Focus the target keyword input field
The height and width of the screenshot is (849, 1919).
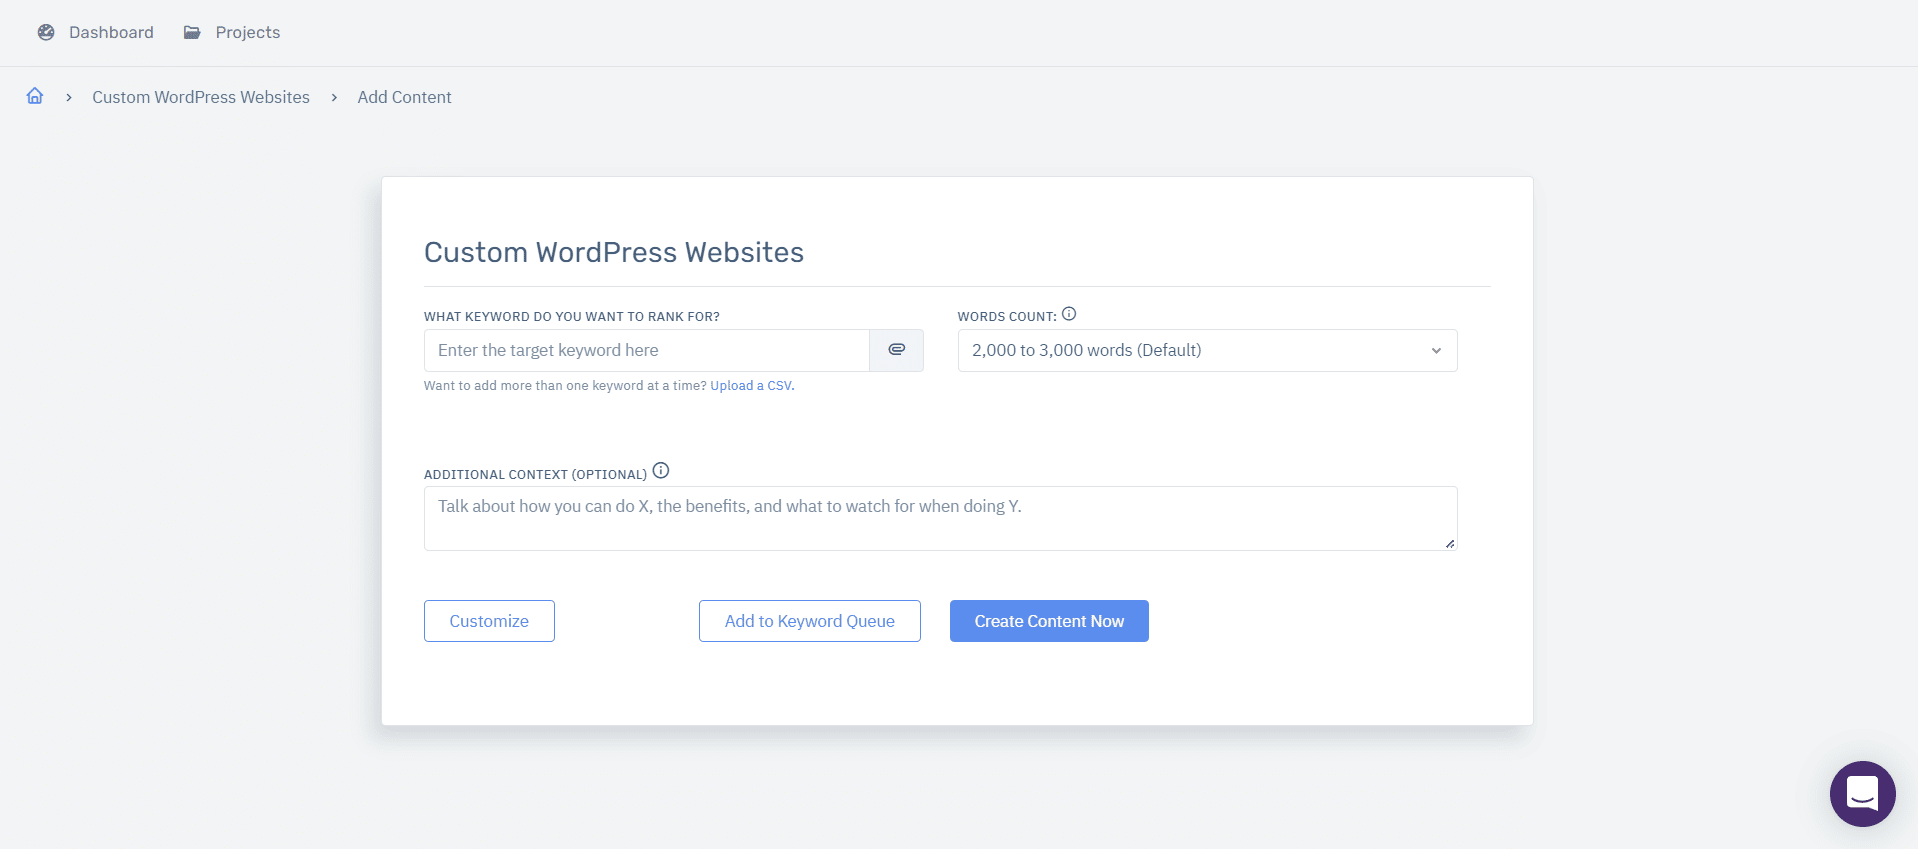pyautogui.click(x=647, y=350)
